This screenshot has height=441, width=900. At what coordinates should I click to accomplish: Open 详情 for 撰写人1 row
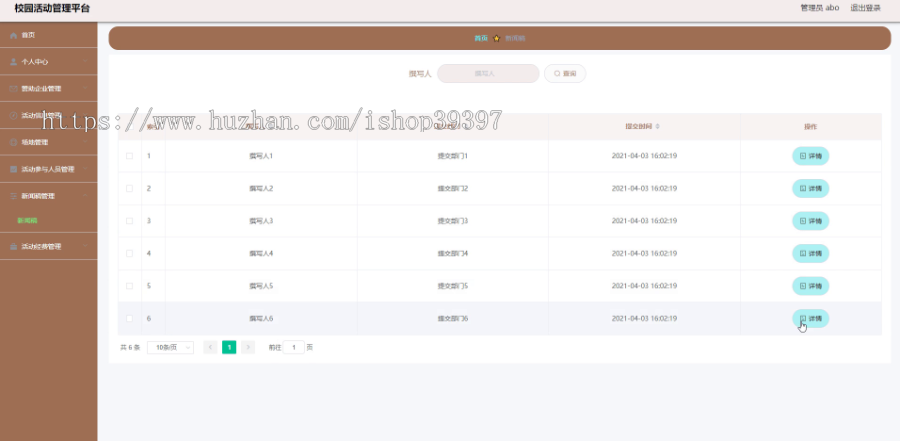pos(810,156)
